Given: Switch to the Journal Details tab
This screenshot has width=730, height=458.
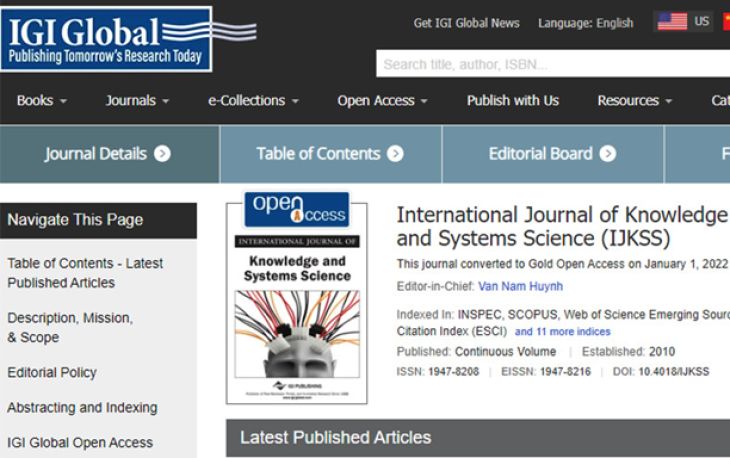Looking at the screenshot, I should (109, 154).
